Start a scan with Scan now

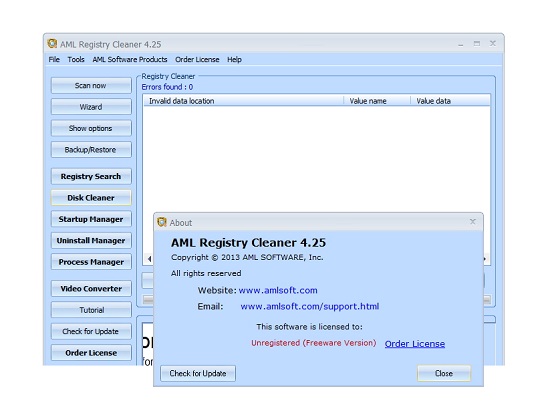coord(91,86)
